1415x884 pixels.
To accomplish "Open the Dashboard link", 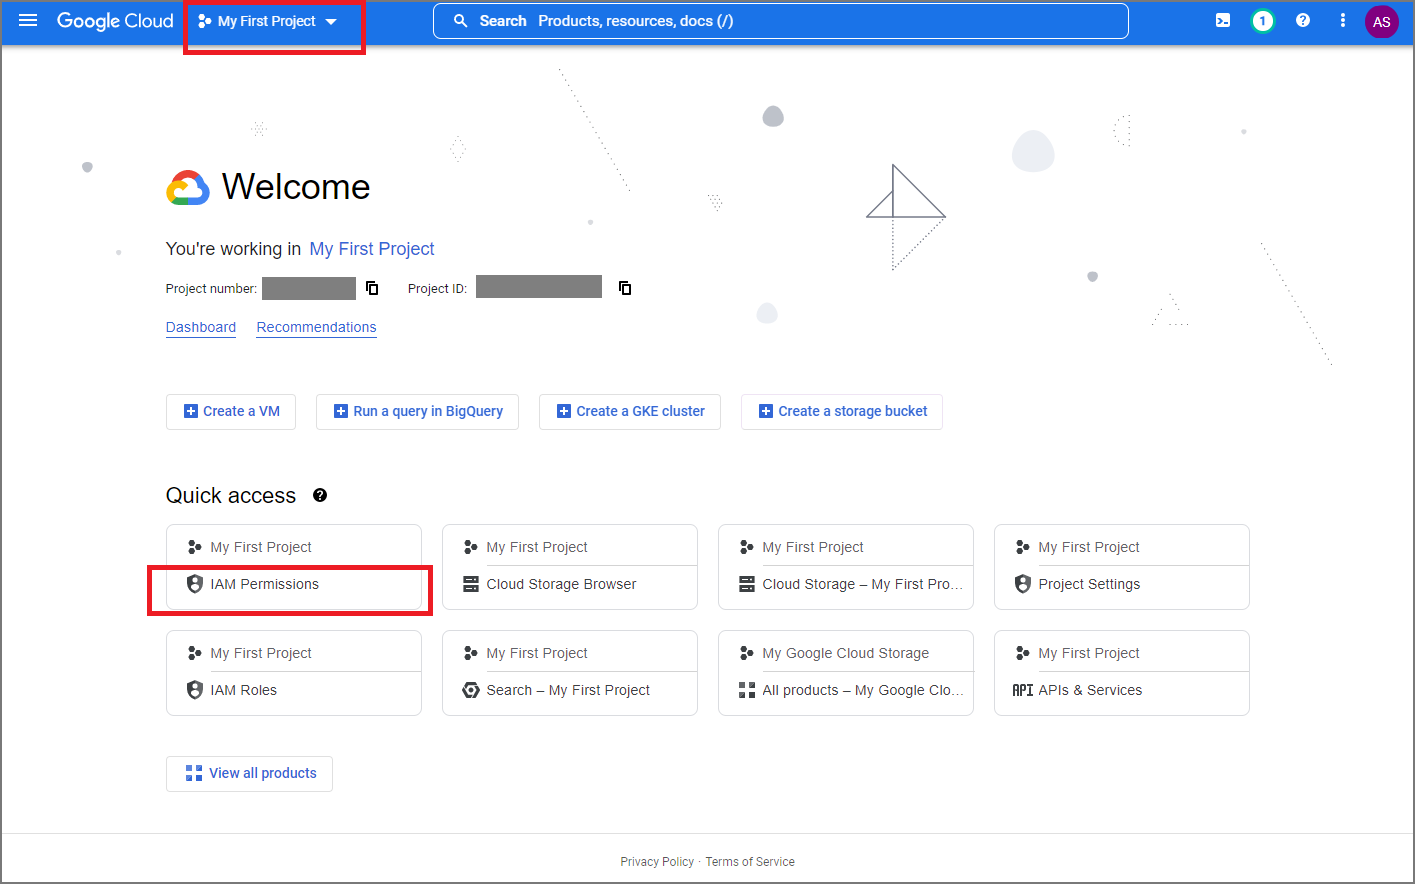I will pos(201,327).
